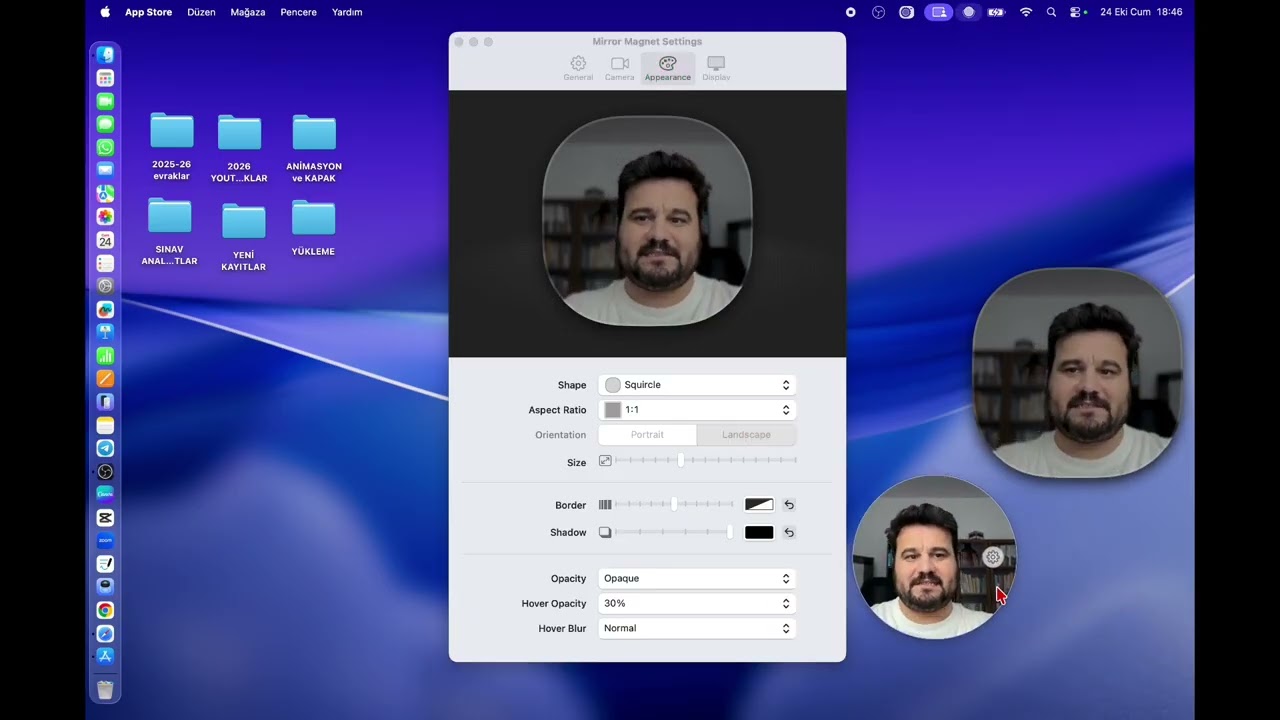Open CapCut from the dock

click(105, 518)
